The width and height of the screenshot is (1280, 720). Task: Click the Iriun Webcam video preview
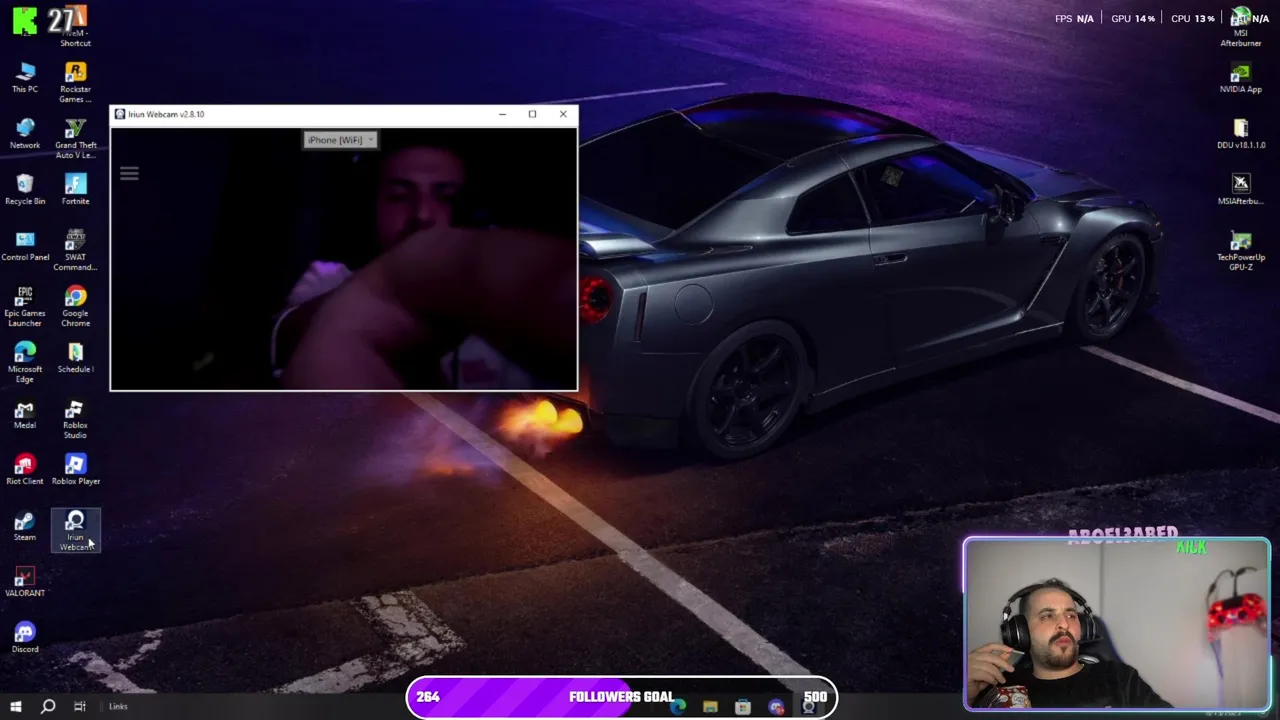point(343,257)
